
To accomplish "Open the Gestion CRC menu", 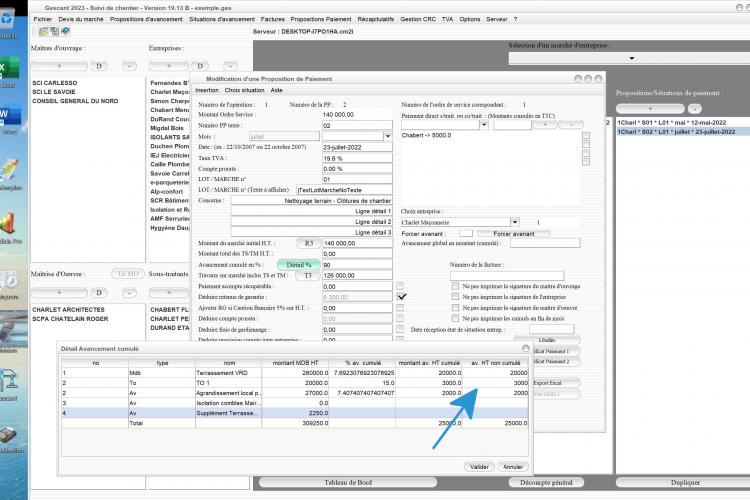I will pos(418,19).
